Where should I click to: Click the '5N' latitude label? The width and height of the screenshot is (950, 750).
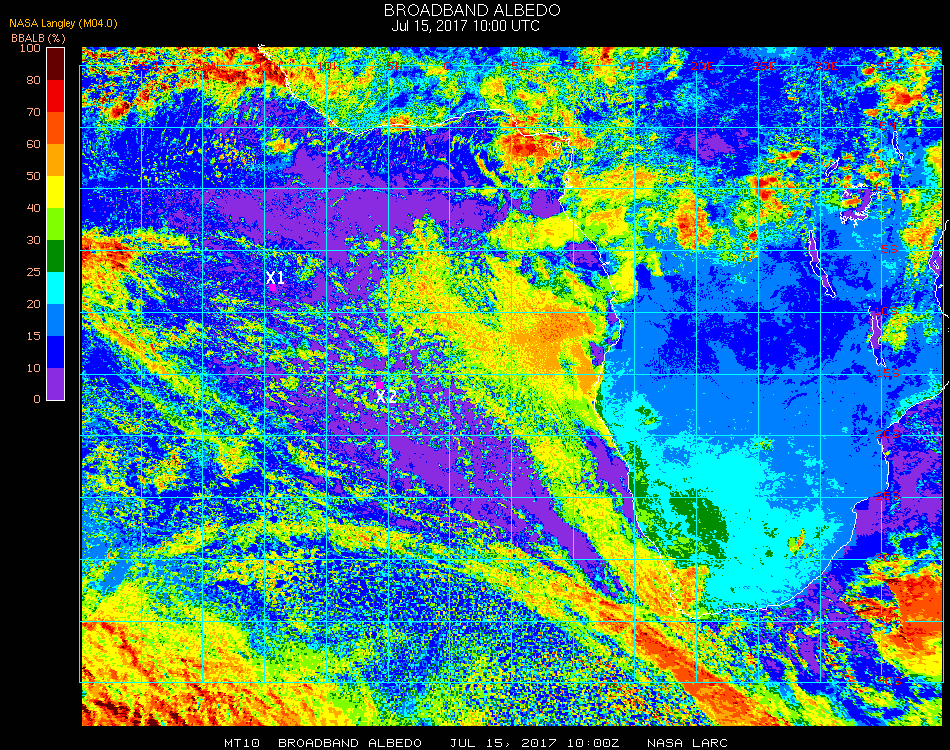click(888, 127)
